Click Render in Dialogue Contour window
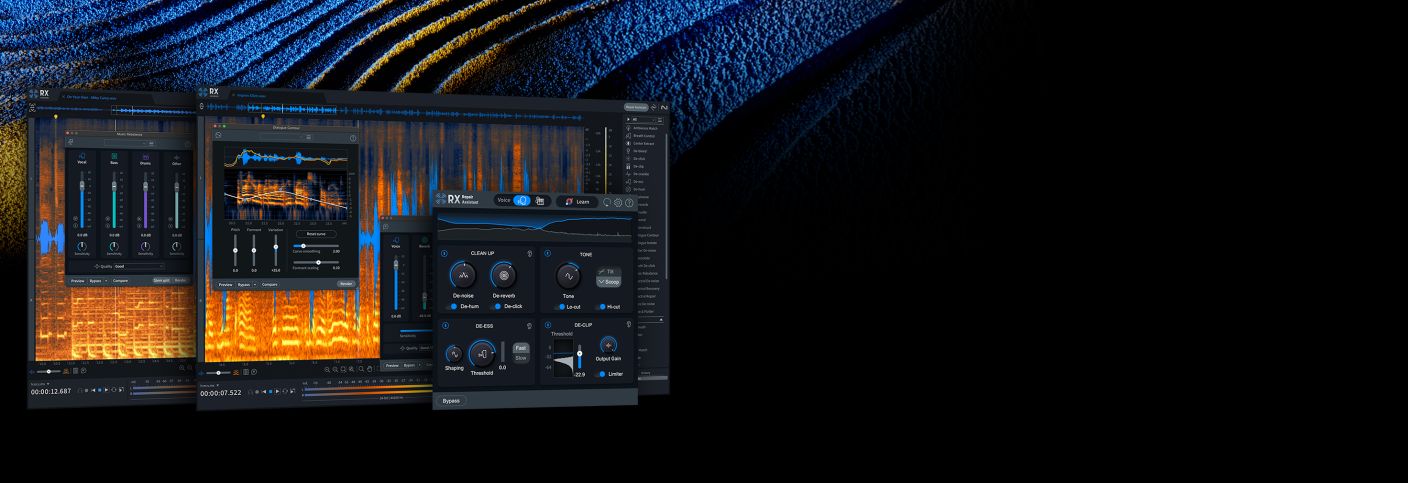 [346, 284]
